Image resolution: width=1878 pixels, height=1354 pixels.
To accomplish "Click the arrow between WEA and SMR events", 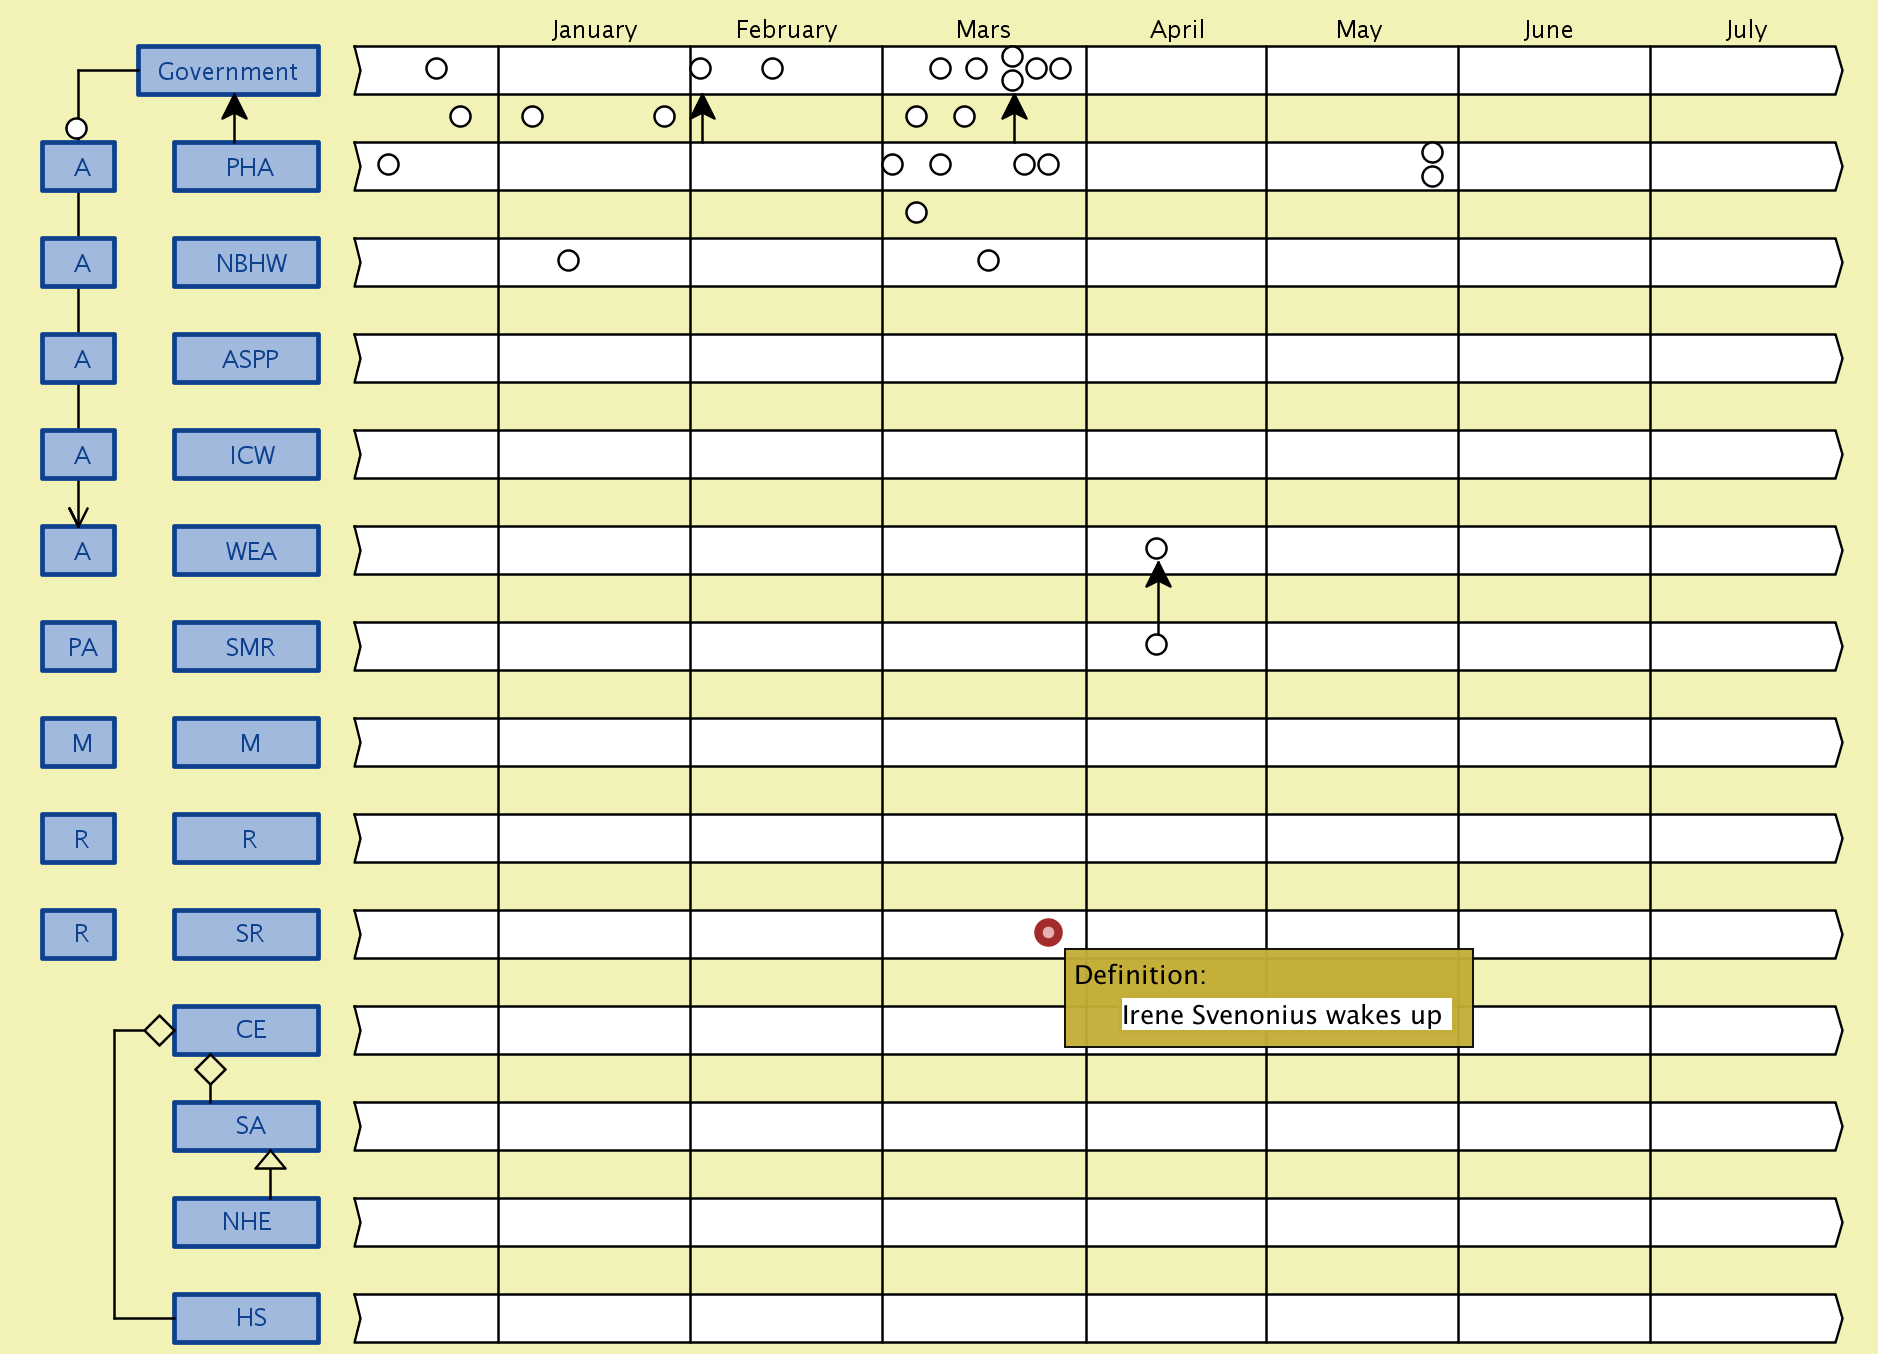I will (1158, 596).
